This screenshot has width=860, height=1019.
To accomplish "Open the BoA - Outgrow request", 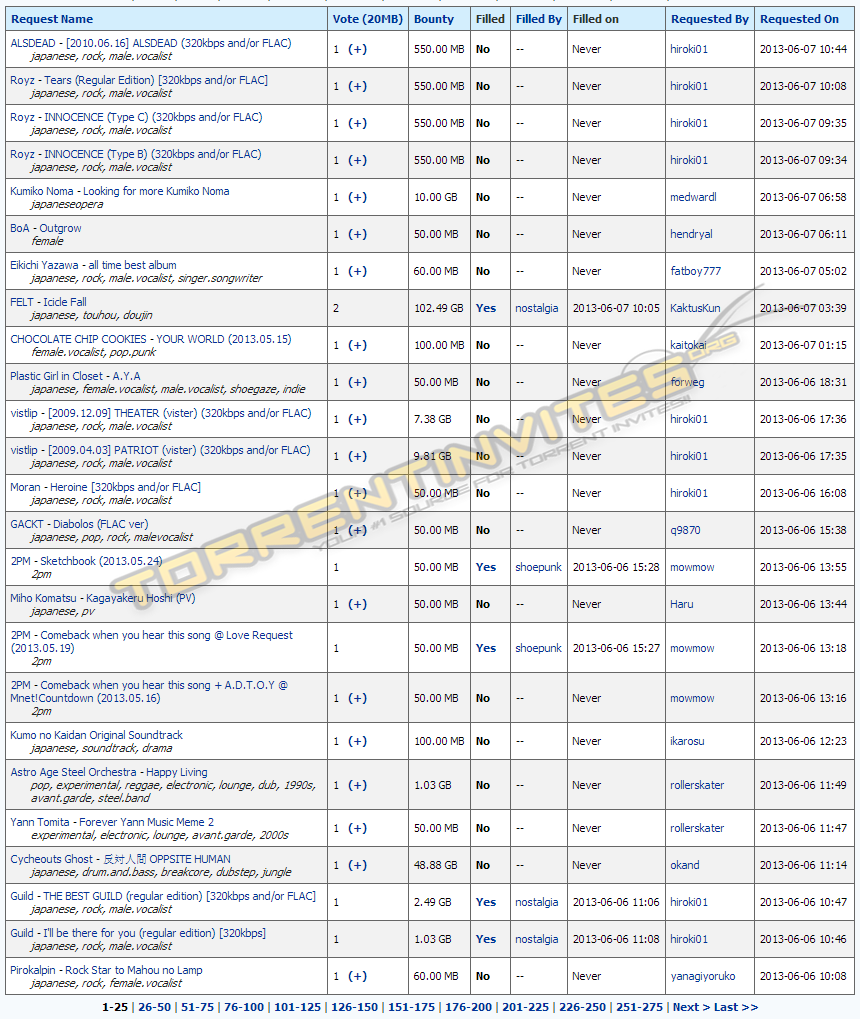I will (46, 229).
